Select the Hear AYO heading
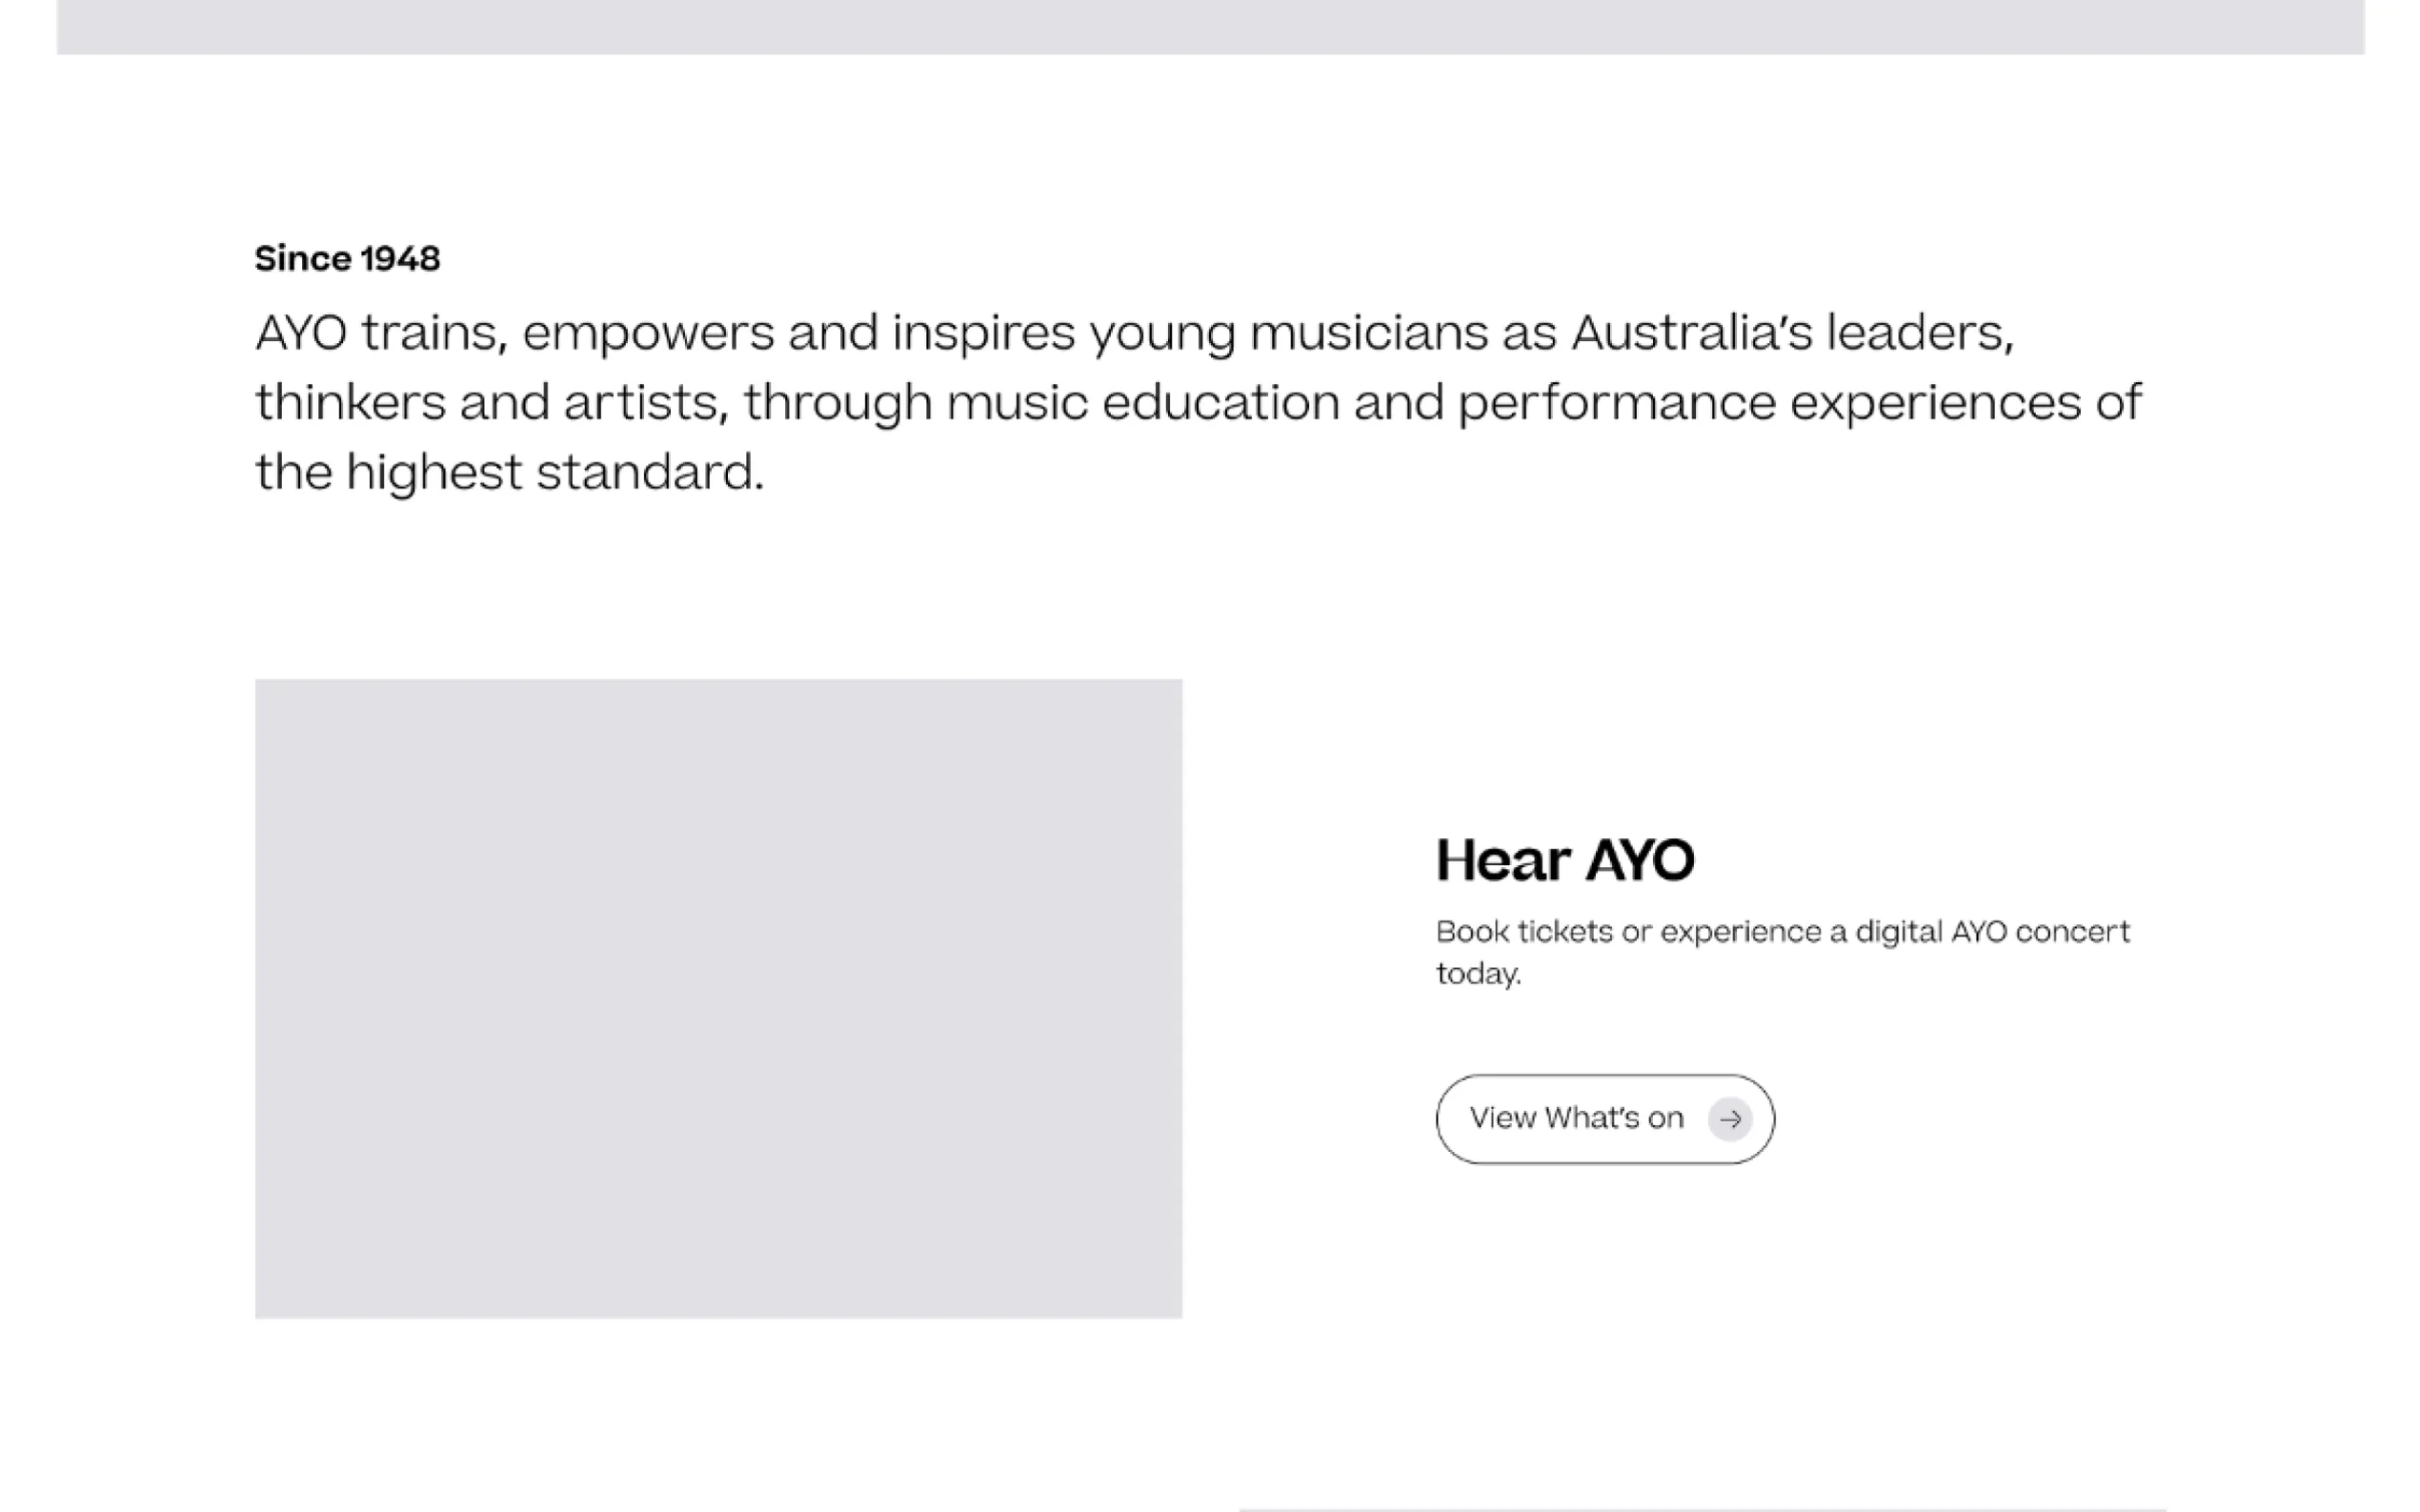 point(1565,860)
